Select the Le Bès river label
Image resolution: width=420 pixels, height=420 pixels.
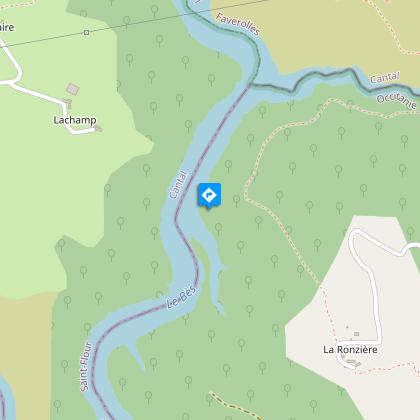click(x=182, y=297)
